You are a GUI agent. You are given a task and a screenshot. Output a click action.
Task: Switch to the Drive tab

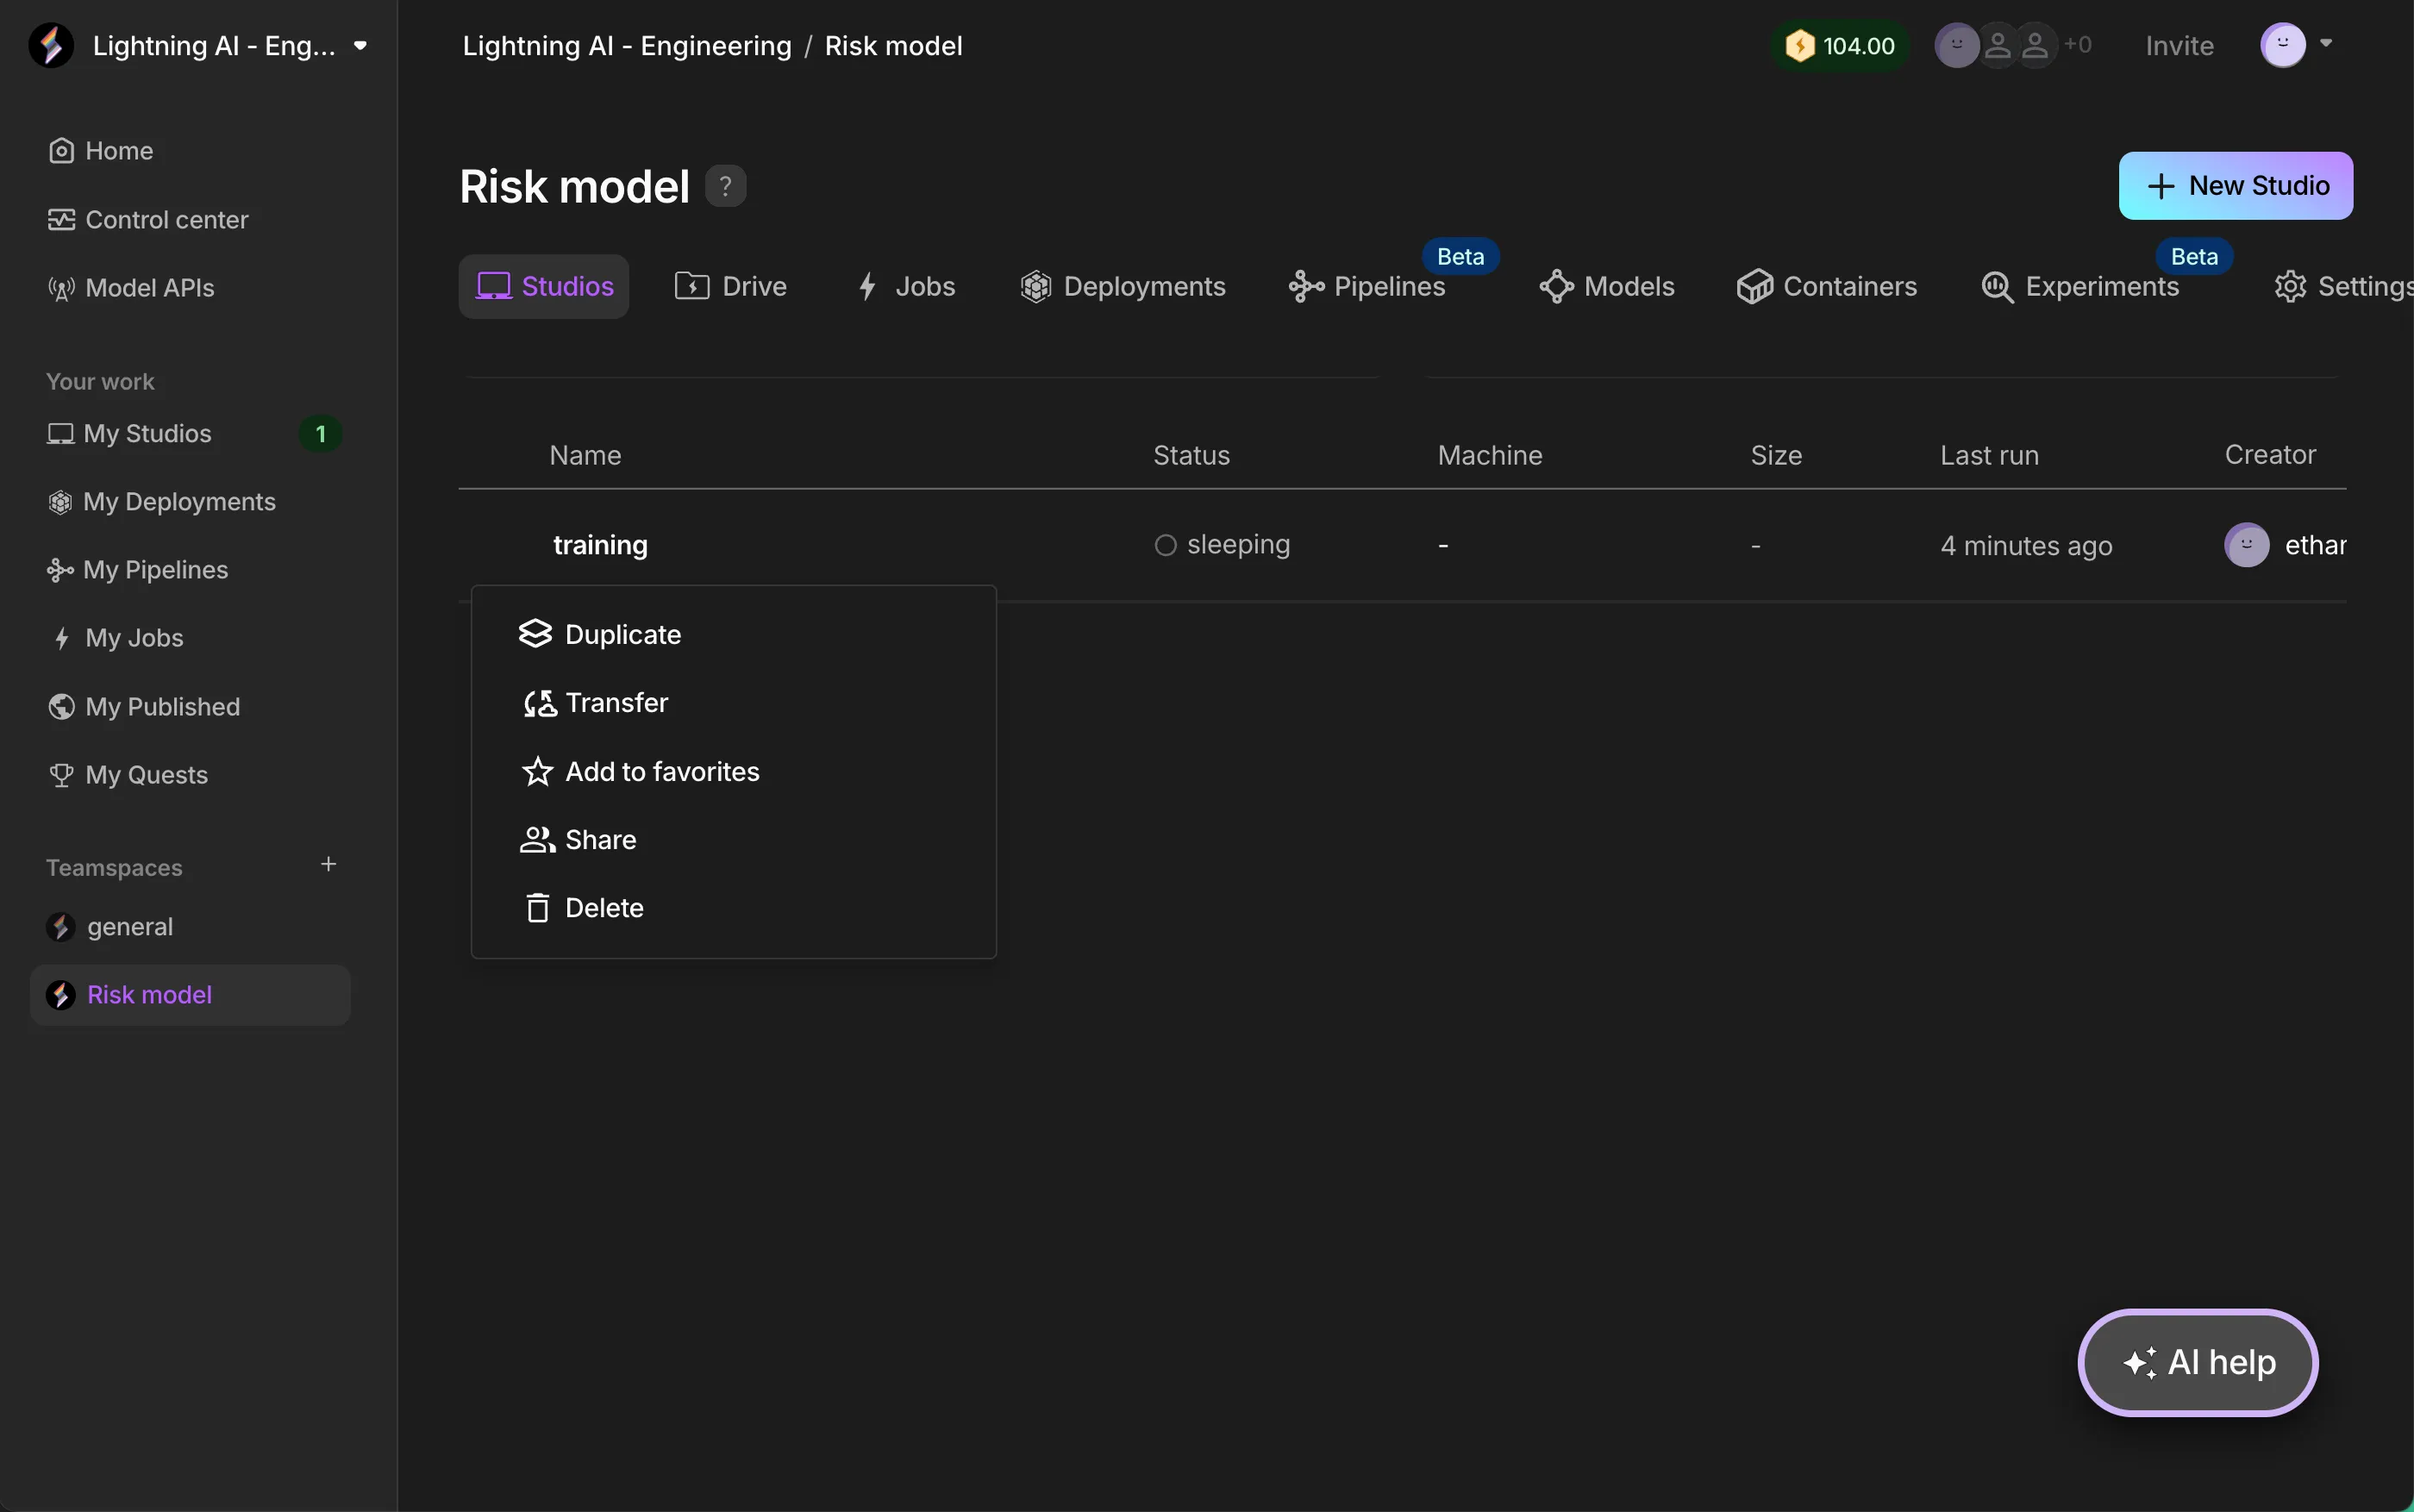click(731, 287)
